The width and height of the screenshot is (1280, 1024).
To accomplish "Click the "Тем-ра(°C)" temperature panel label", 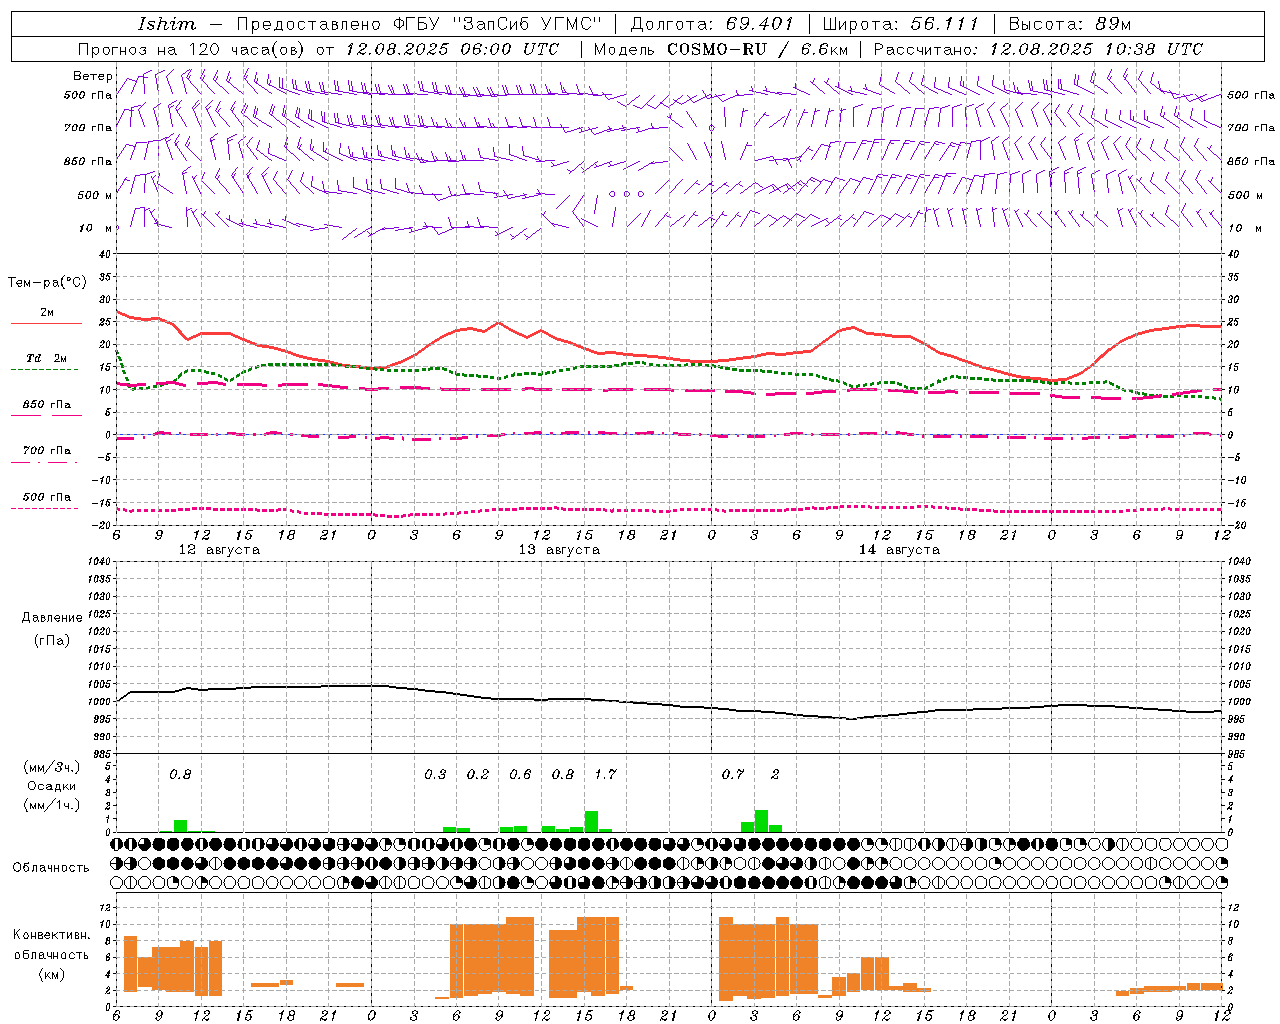I will pyautogui.click(x=47, y=283).
